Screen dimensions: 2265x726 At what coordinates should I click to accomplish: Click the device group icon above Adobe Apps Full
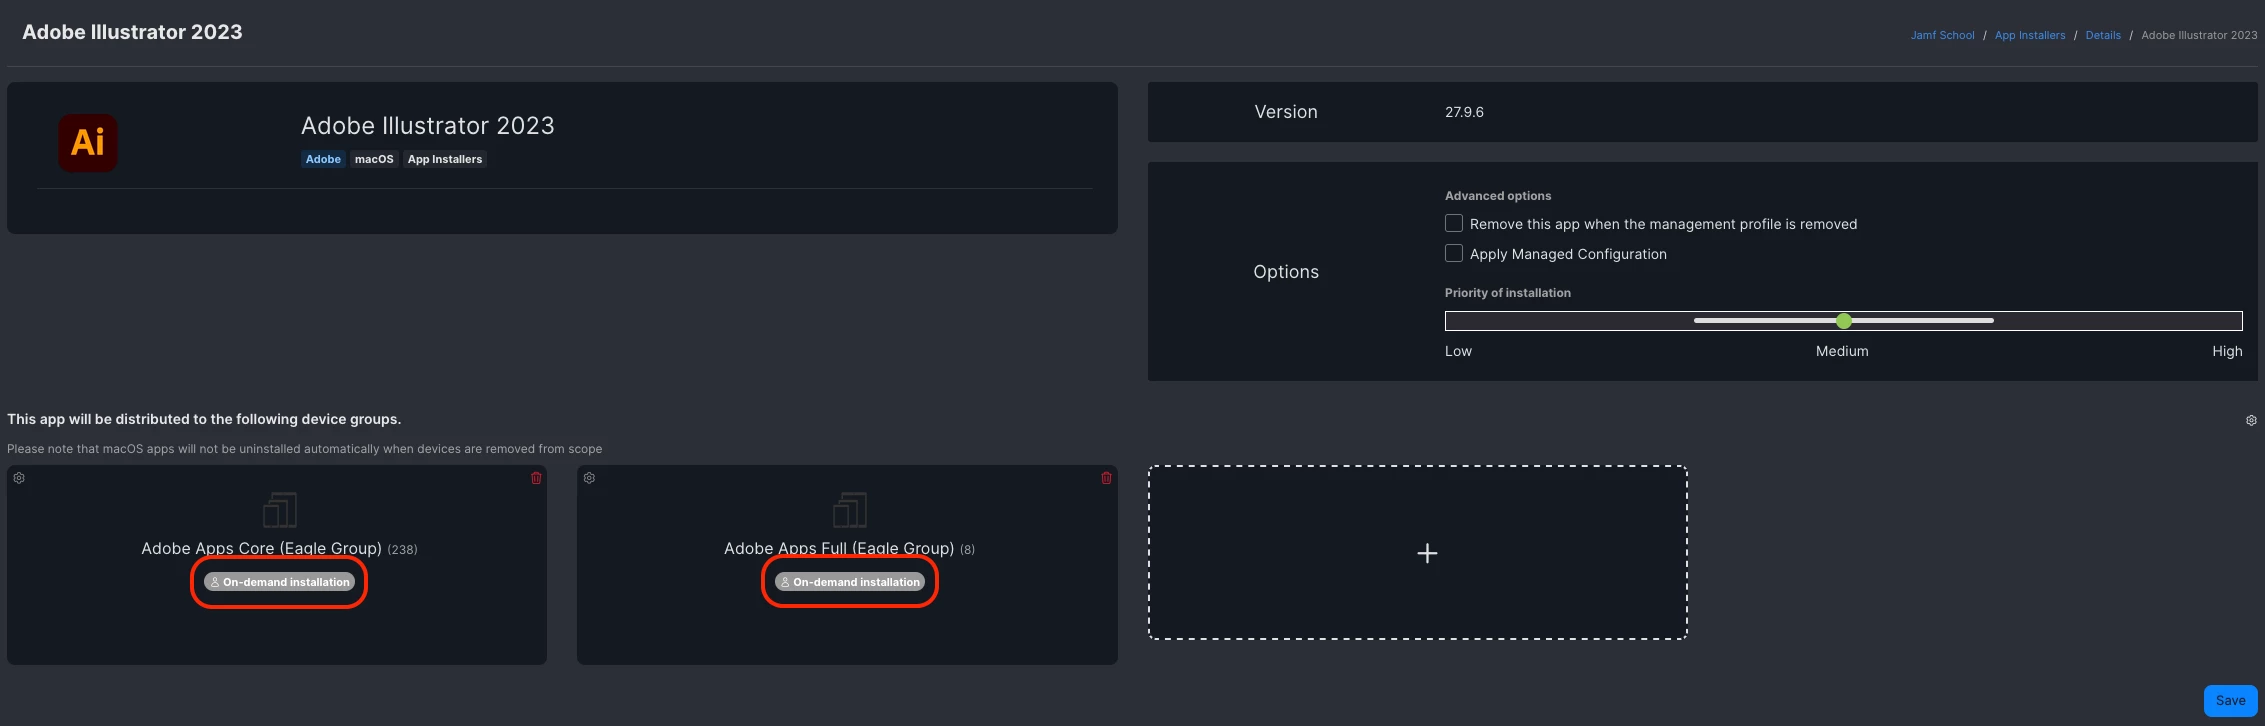[850, 510]
